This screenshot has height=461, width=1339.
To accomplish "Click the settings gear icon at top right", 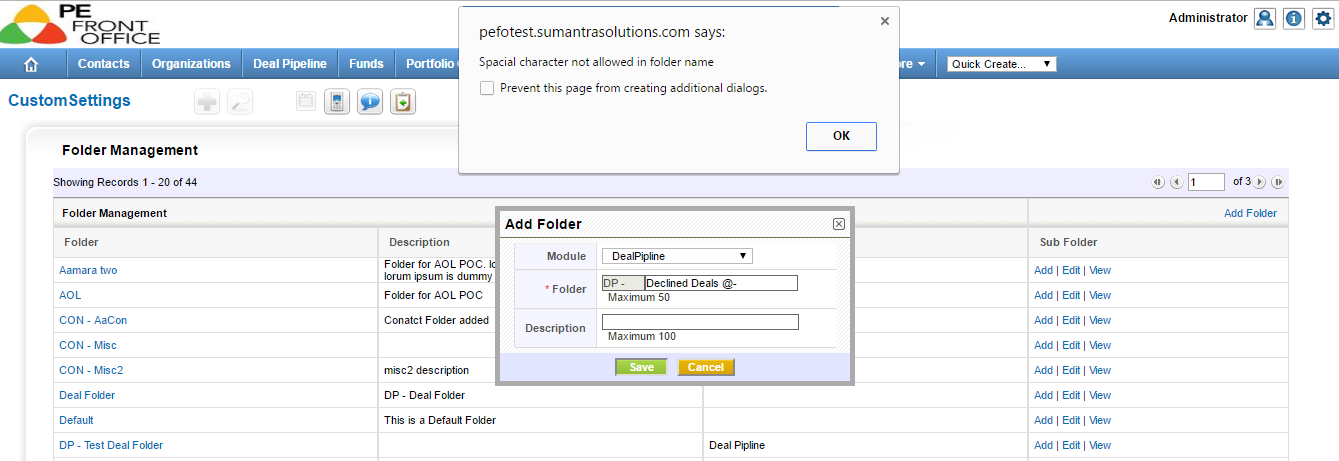I will [x=1323, y=18].
